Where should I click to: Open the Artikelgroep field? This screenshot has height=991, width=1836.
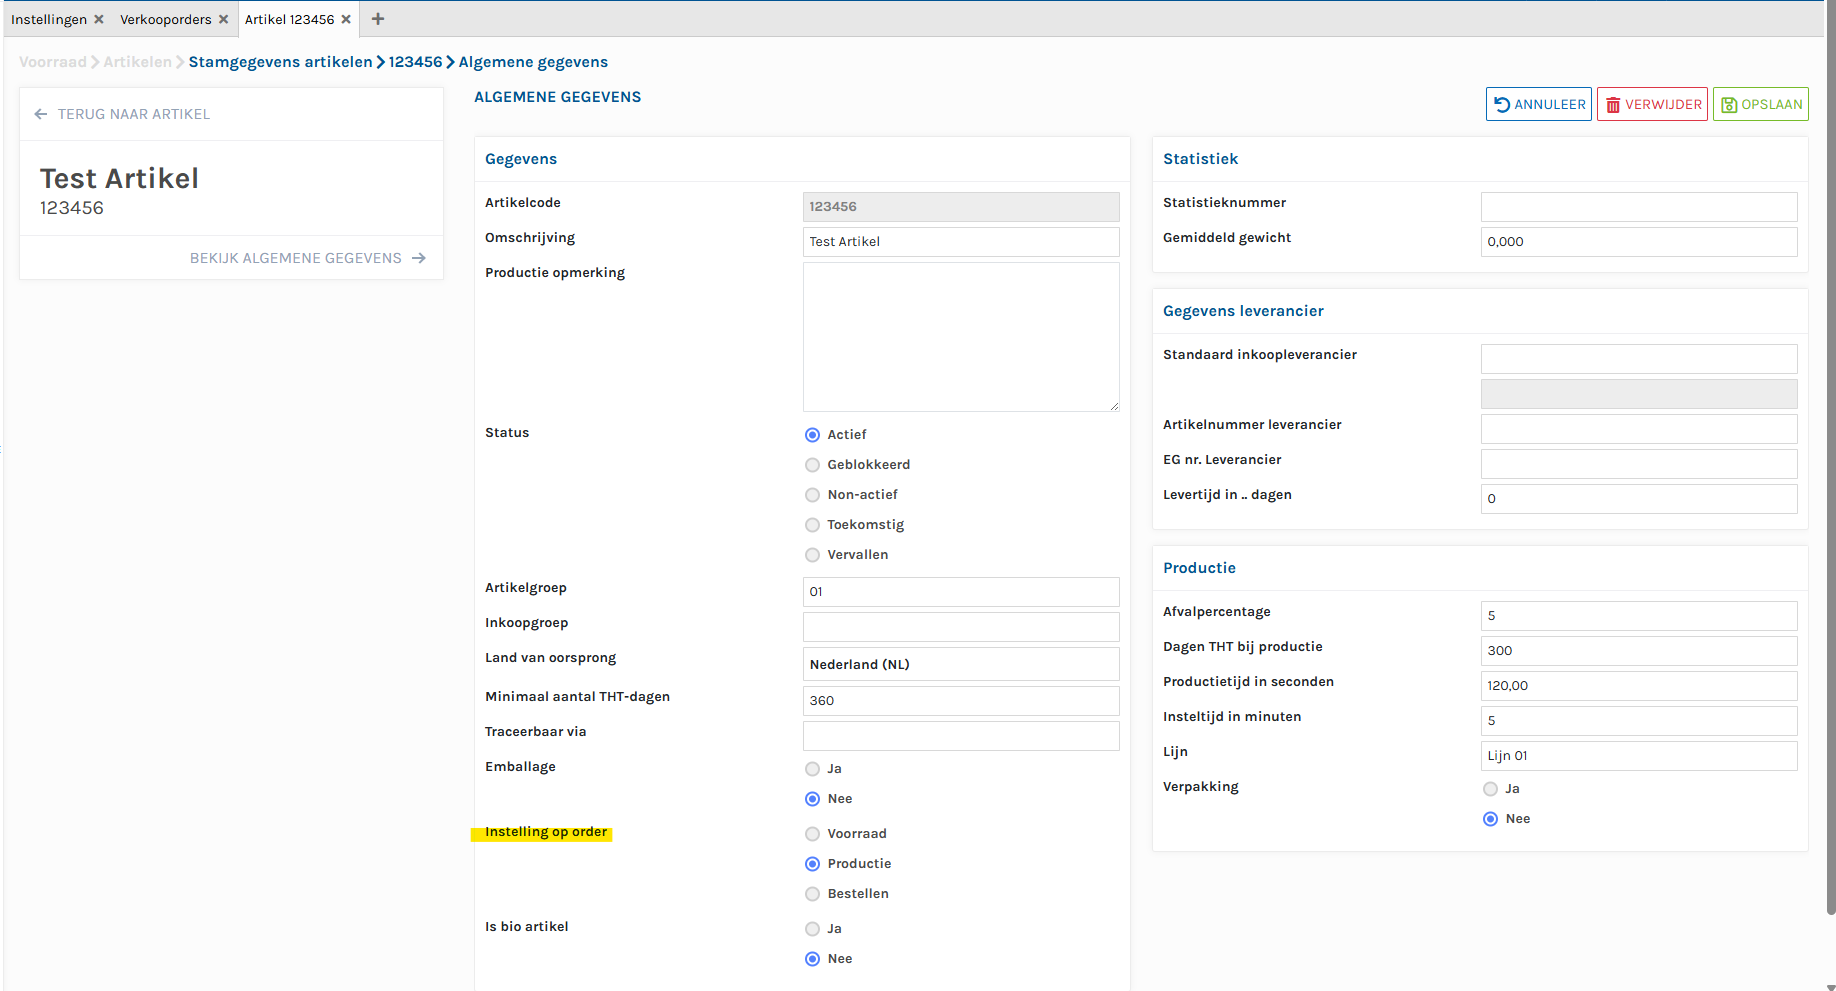pos(960,592)
